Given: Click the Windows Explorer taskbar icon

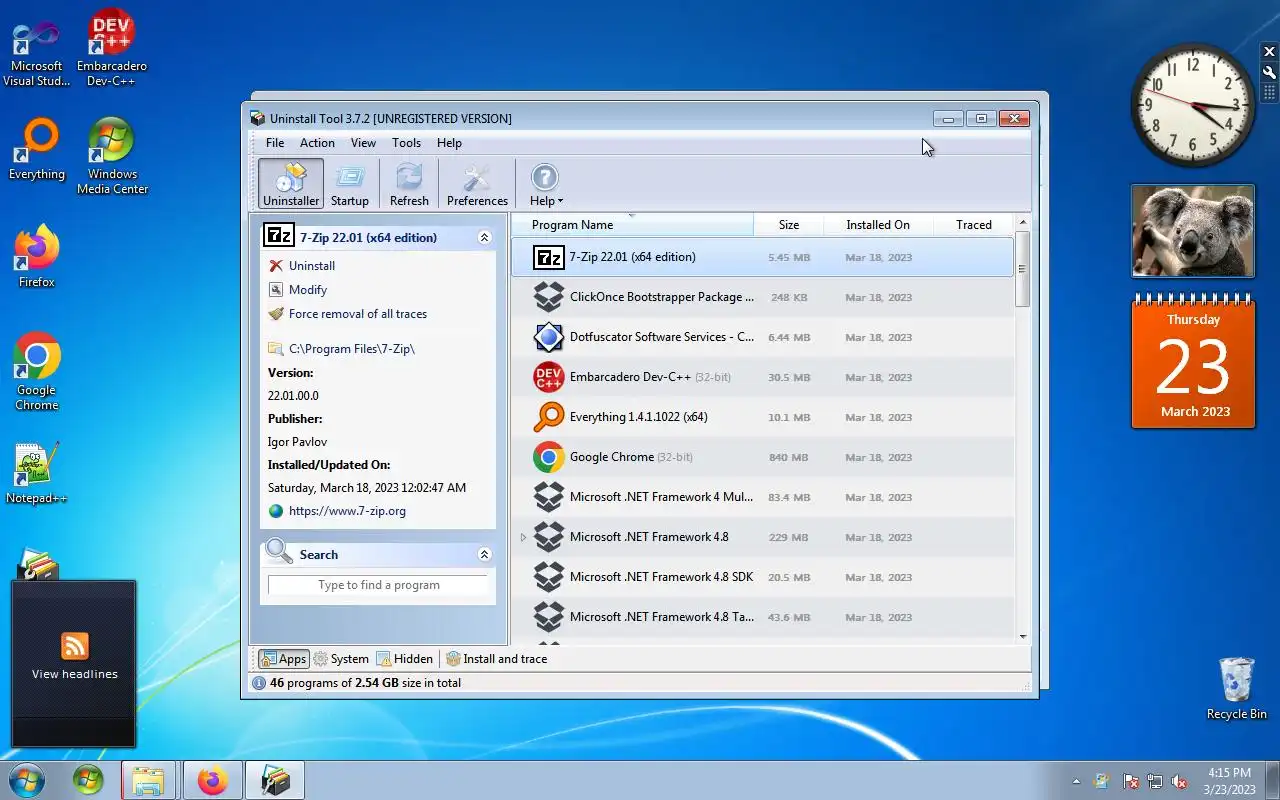Looking at the screenshot, I should click(148, 780).
